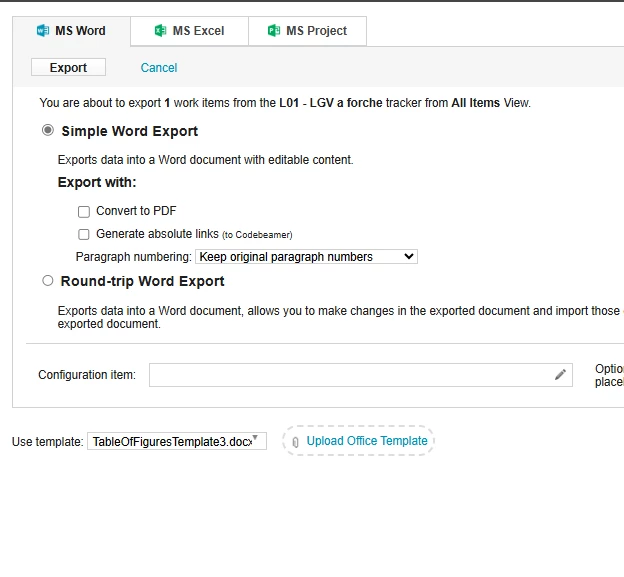Open the MS Project export tab
Screen dimensions: 624x577
coord(308,31)
